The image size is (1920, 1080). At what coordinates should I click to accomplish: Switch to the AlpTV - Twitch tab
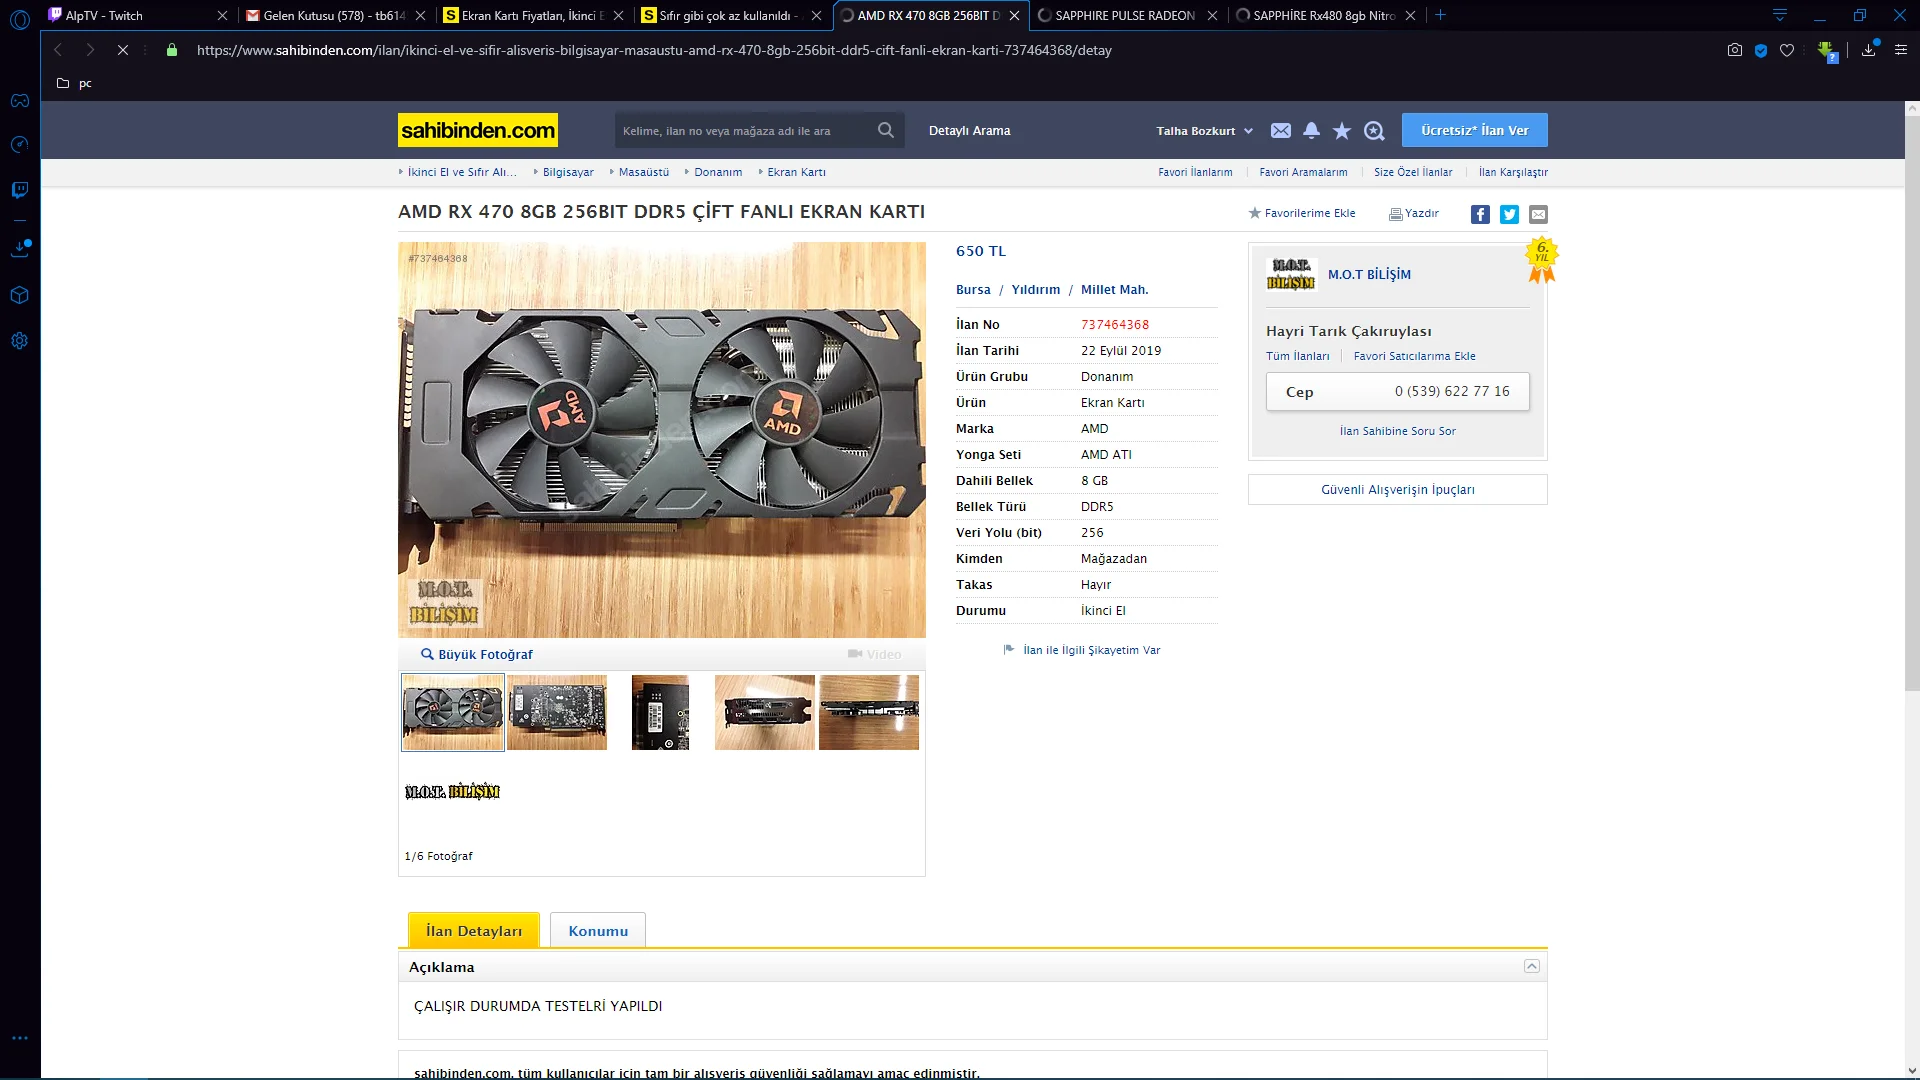pyautogui.click(x=104, y=15)
